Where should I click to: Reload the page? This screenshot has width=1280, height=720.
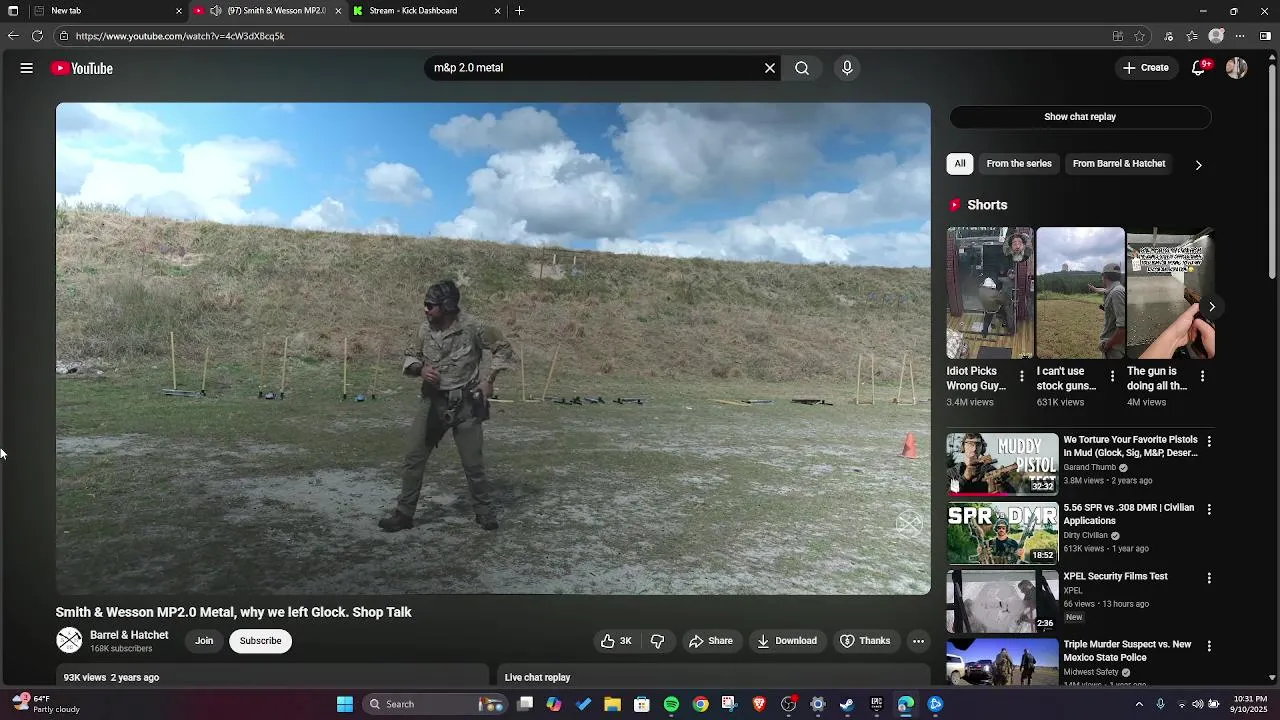coord(37,36)
